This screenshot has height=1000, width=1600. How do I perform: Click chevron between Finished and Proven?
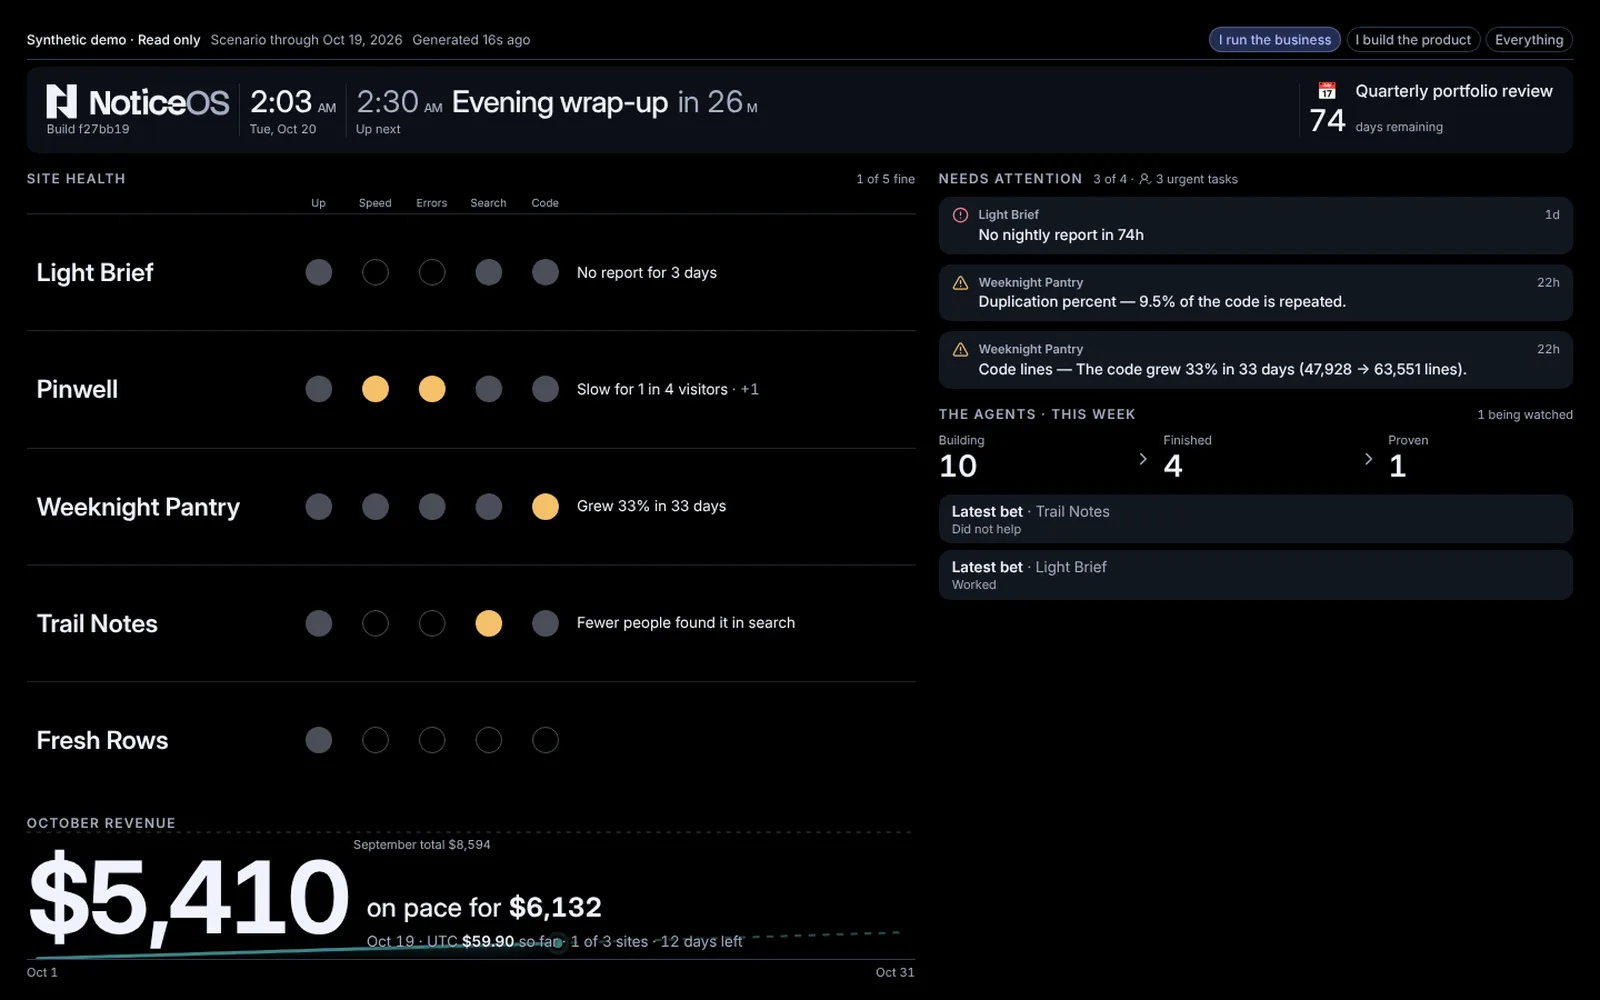(1368, 459)
